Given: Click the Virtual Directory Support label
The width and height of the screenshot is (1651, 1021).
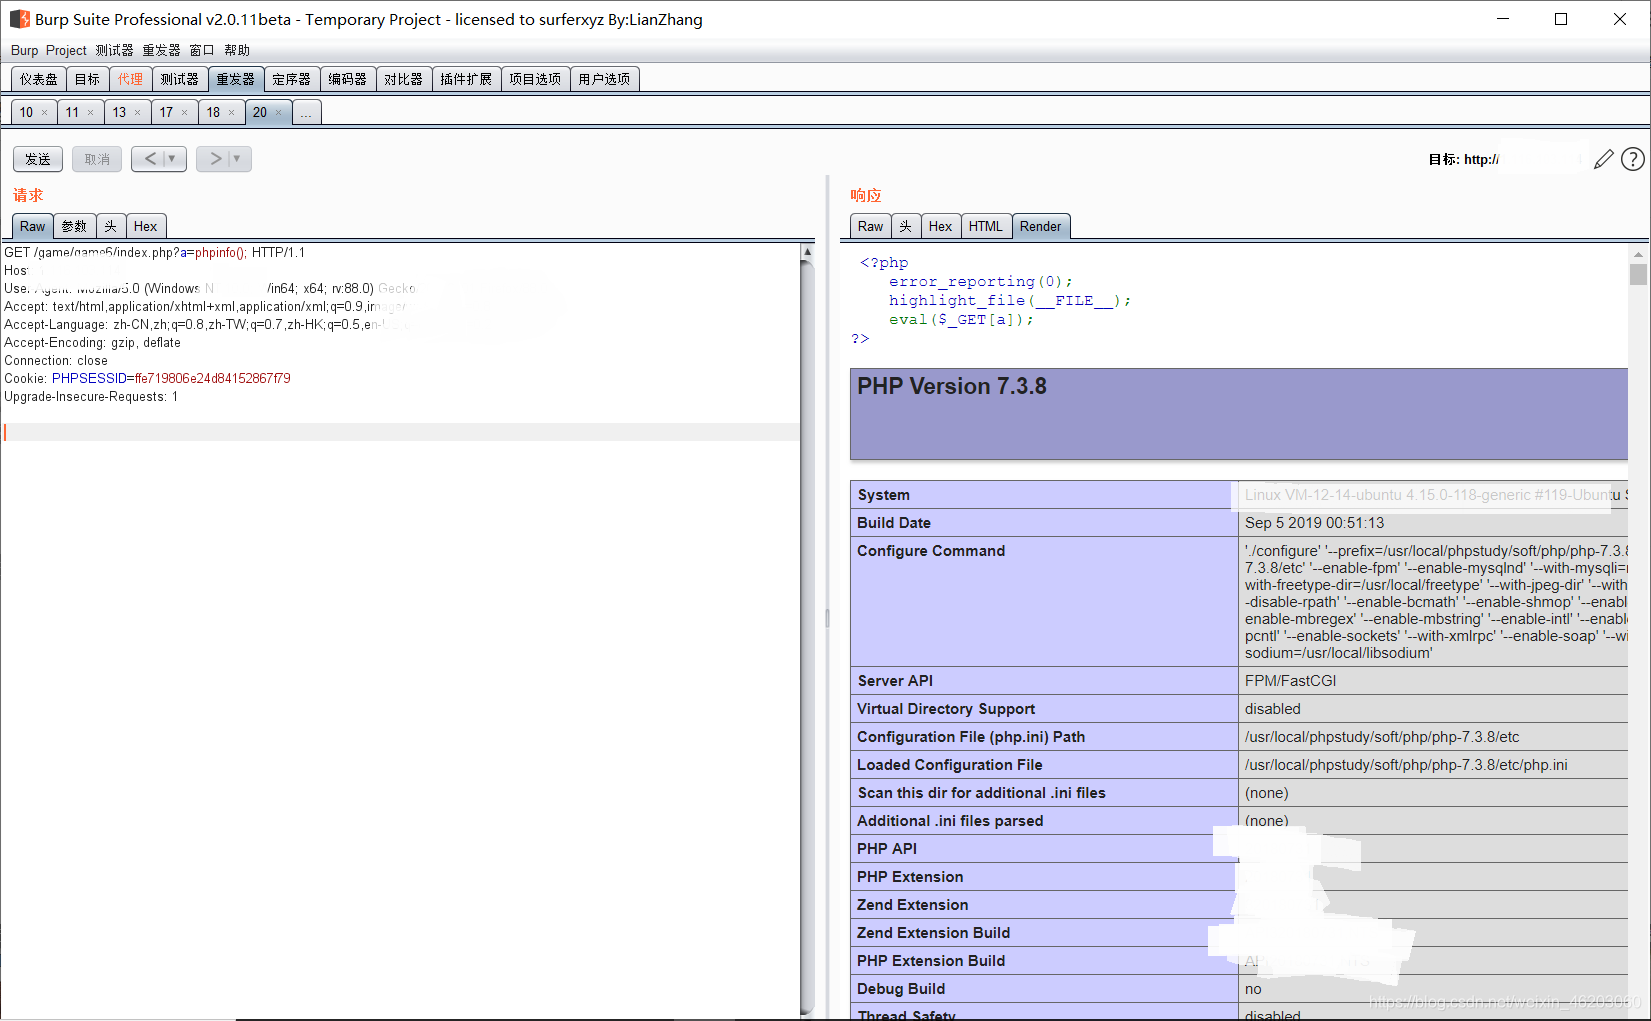Looking at the screenshot, I should (945, 709).
